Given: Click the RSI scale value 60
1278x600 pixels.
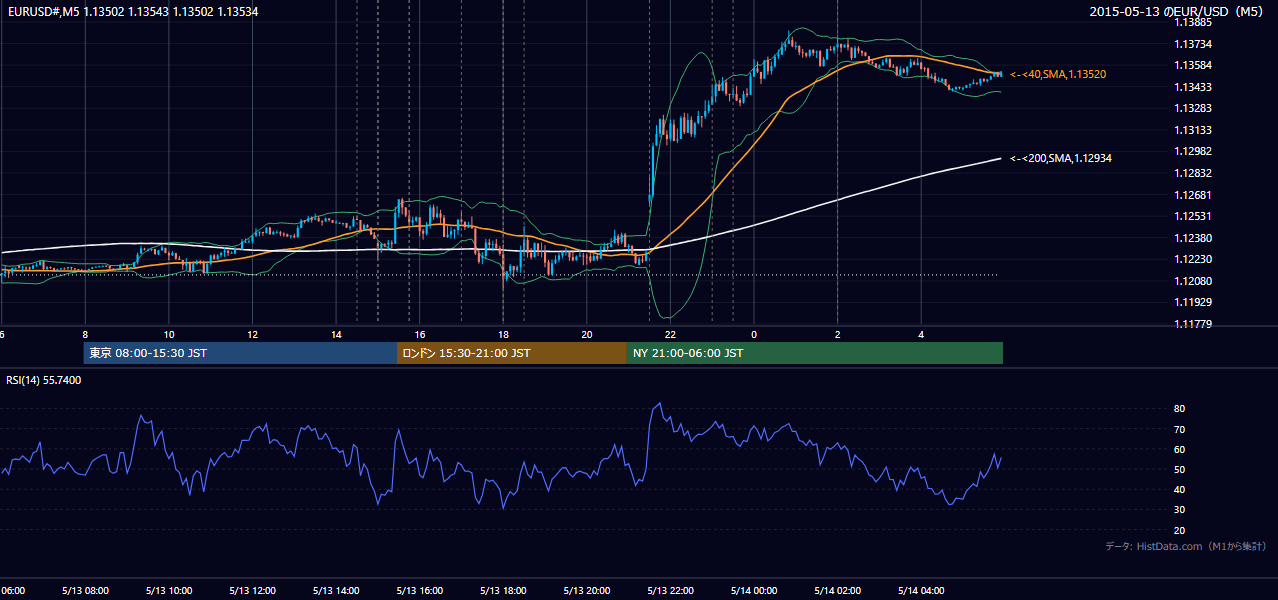Looking at the screenshot, I should [x=1179, y=449].
